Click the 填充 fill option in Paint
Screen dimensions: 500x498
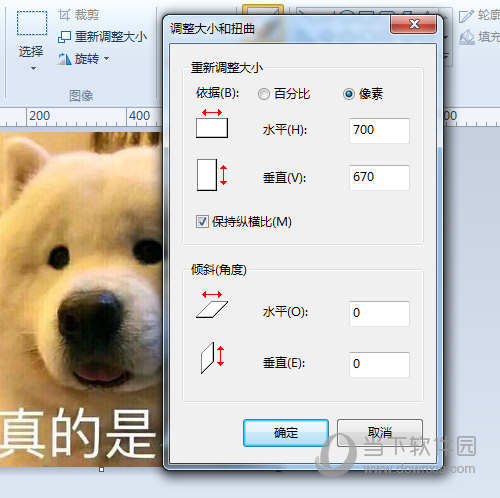tap(479, 37)
